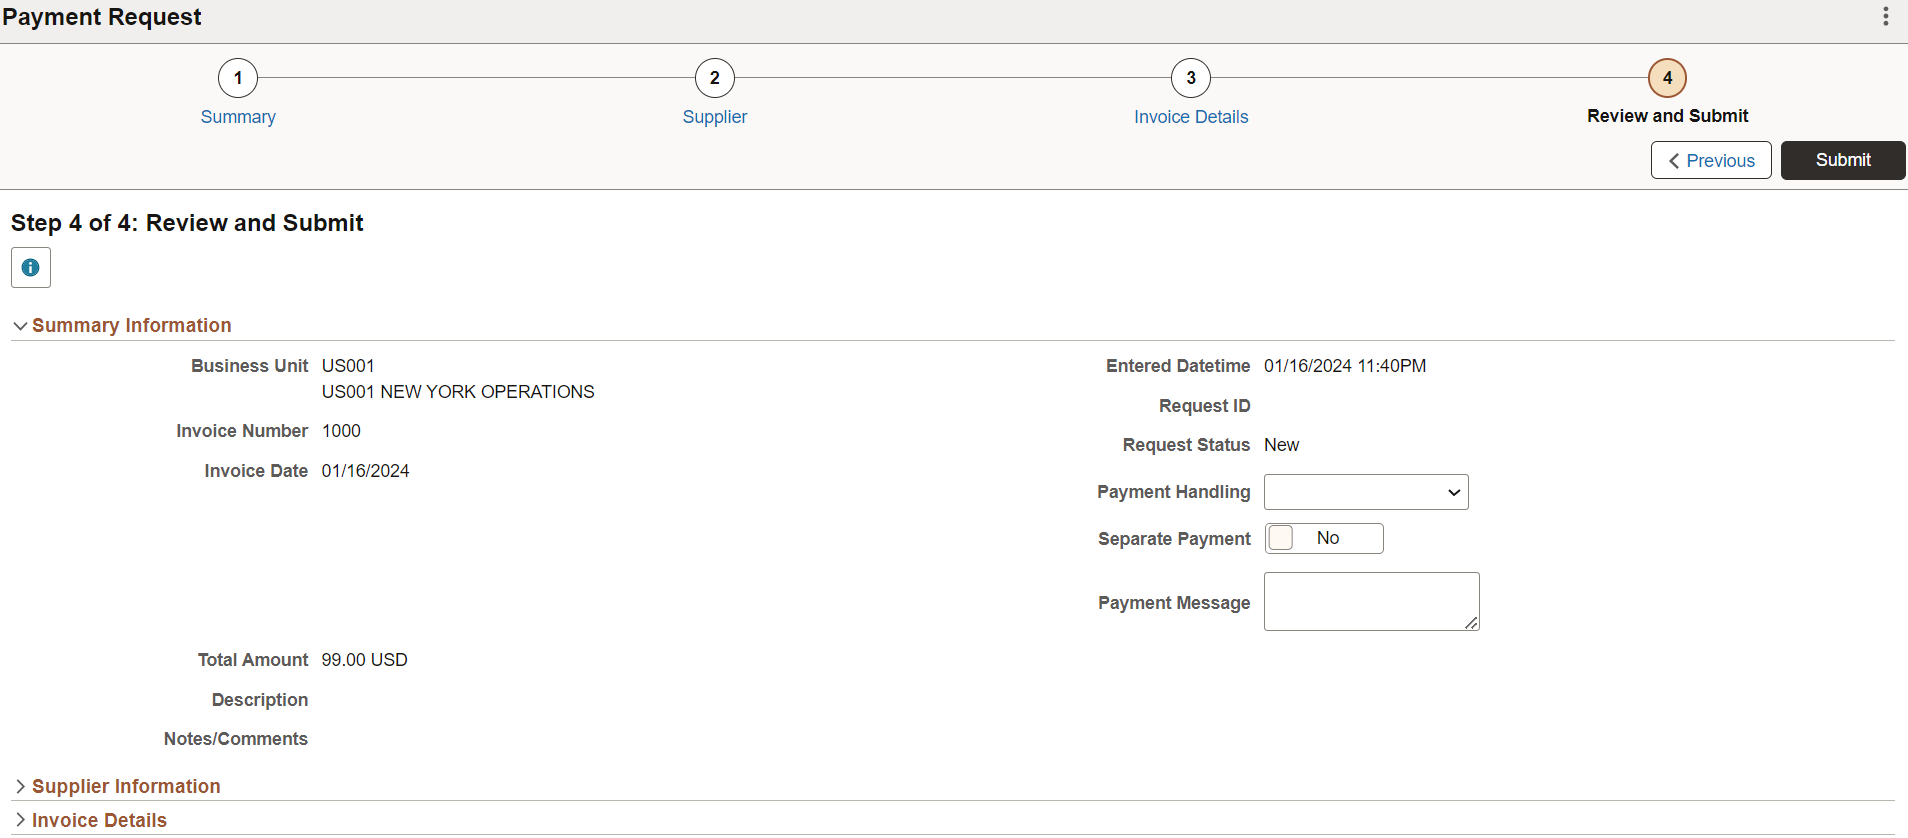Click the Submit button
This screenshot has width=1908, height=838.
pos(1843,160)
